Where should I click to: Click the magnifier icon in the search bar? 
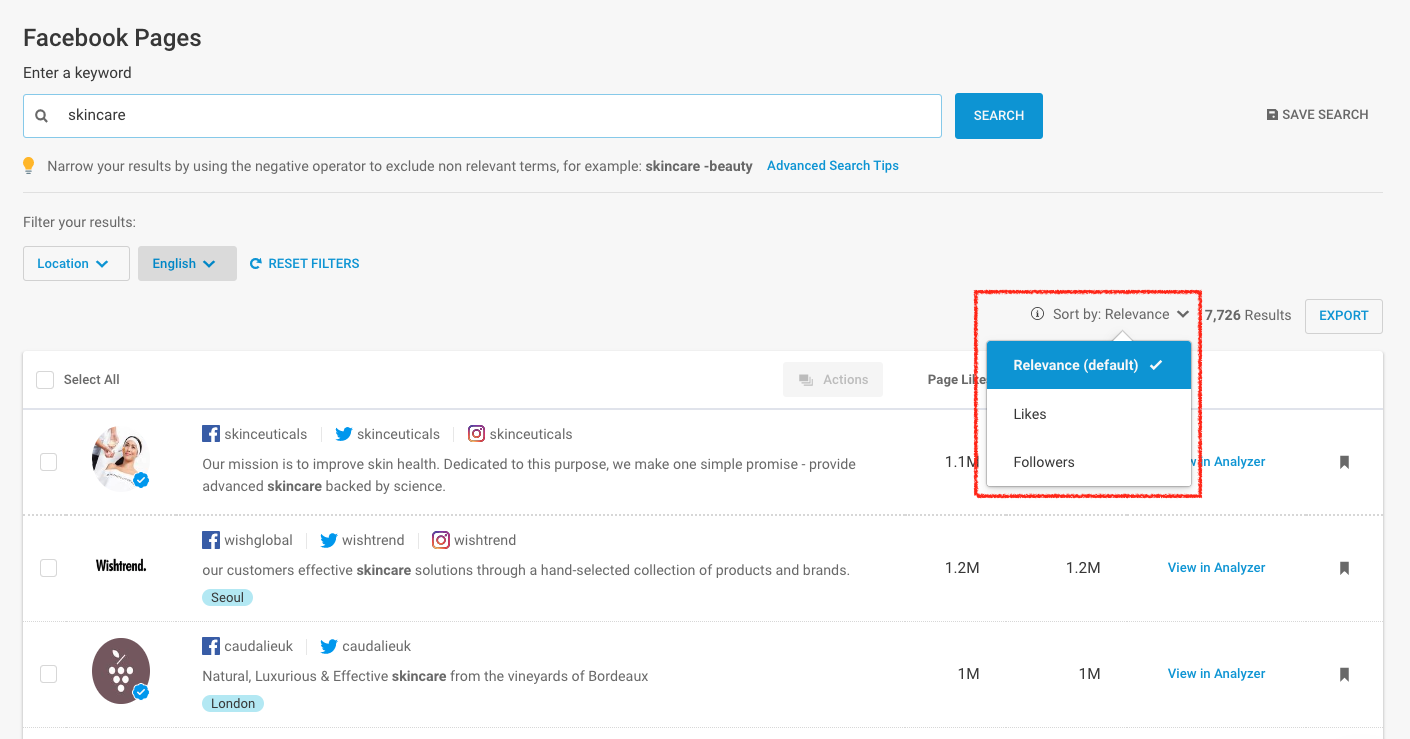pos(41,116)
